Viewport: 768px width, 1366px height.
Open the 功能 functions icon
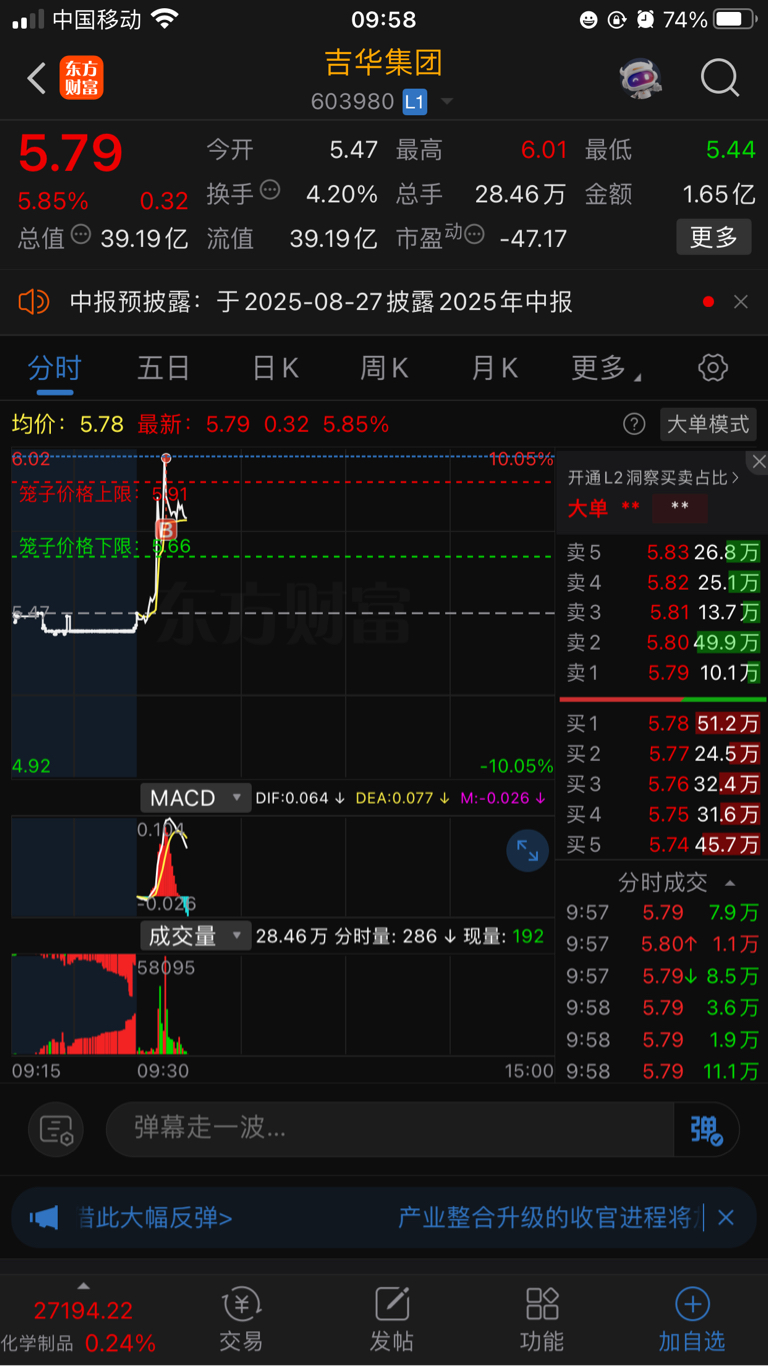(x=541, y=1319)
